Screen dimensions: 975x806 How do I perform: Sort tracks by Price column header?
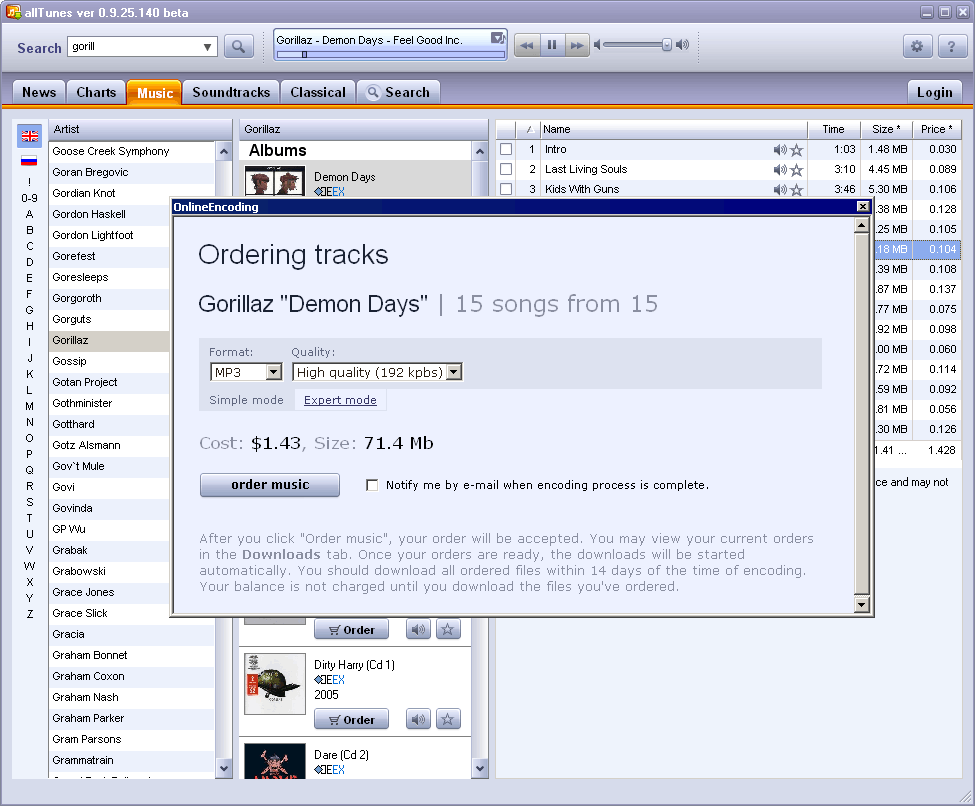click(x=936, y=129)
